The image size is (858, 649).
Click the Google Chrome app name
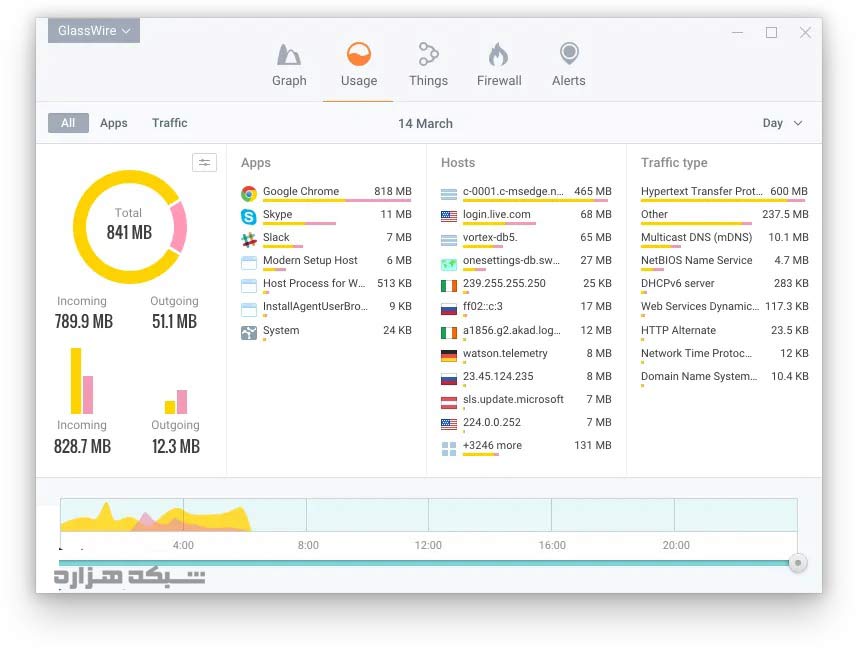point(301,192)
